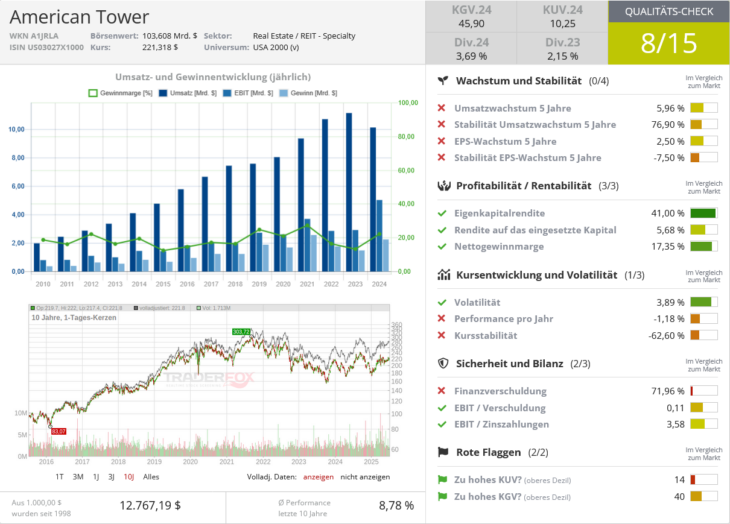730x524 pixels.
Task: Select the 1T chart timeframe
Action: tap(59, 477)
